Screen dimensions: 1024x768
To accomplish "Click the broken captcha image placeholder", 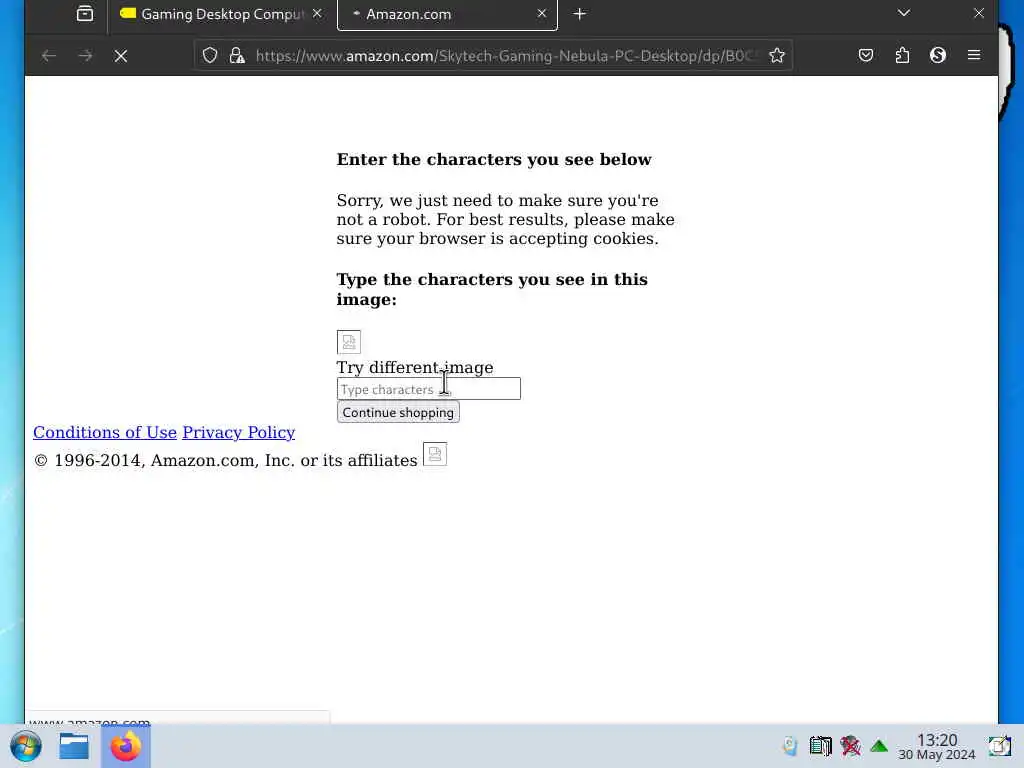I will [x=349, y=342].
